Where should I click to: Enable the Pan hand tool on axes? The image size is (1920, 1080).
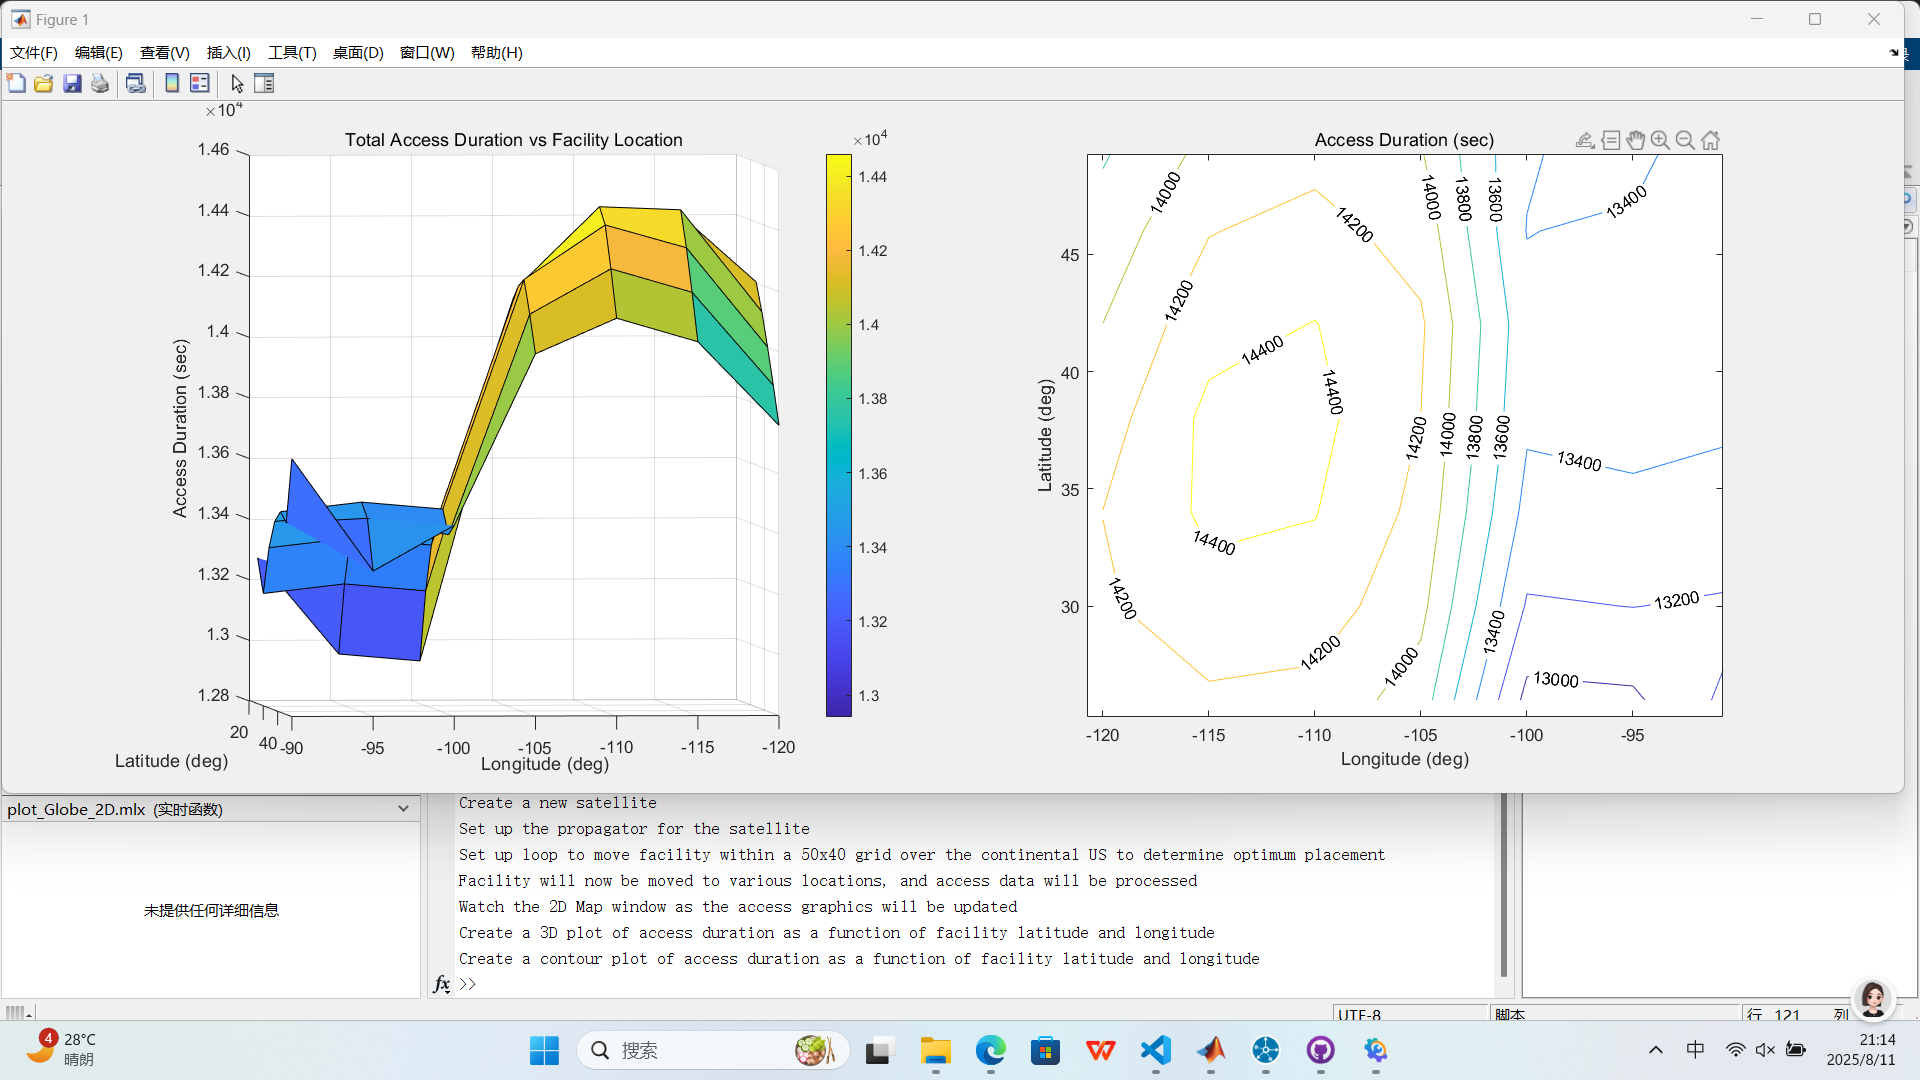(1635, 140)
